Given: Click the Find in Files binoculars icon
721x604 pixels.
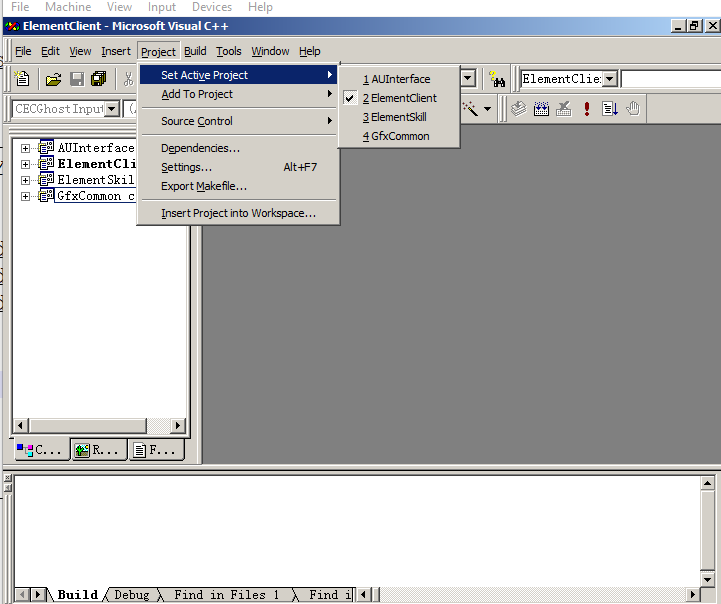Looking at the screenshot, I should [497, 79].
